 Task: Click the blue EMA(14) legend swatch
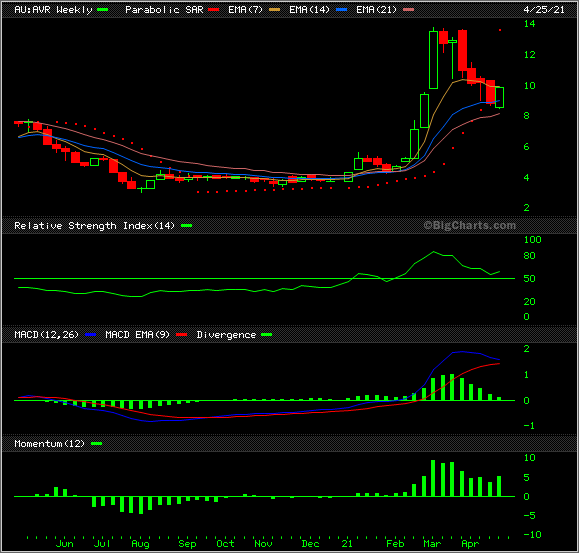pos(342,10)
